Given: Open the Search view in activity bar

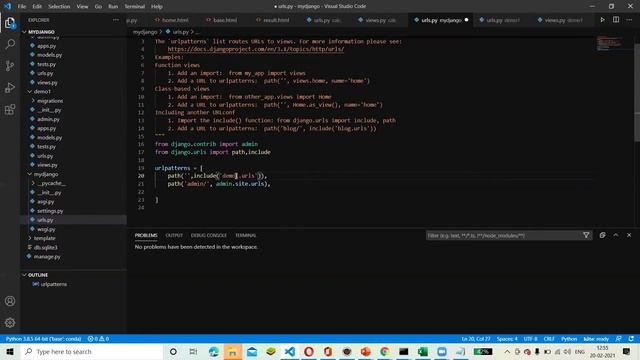Looking at the screenshot, I should coord(10,44).
